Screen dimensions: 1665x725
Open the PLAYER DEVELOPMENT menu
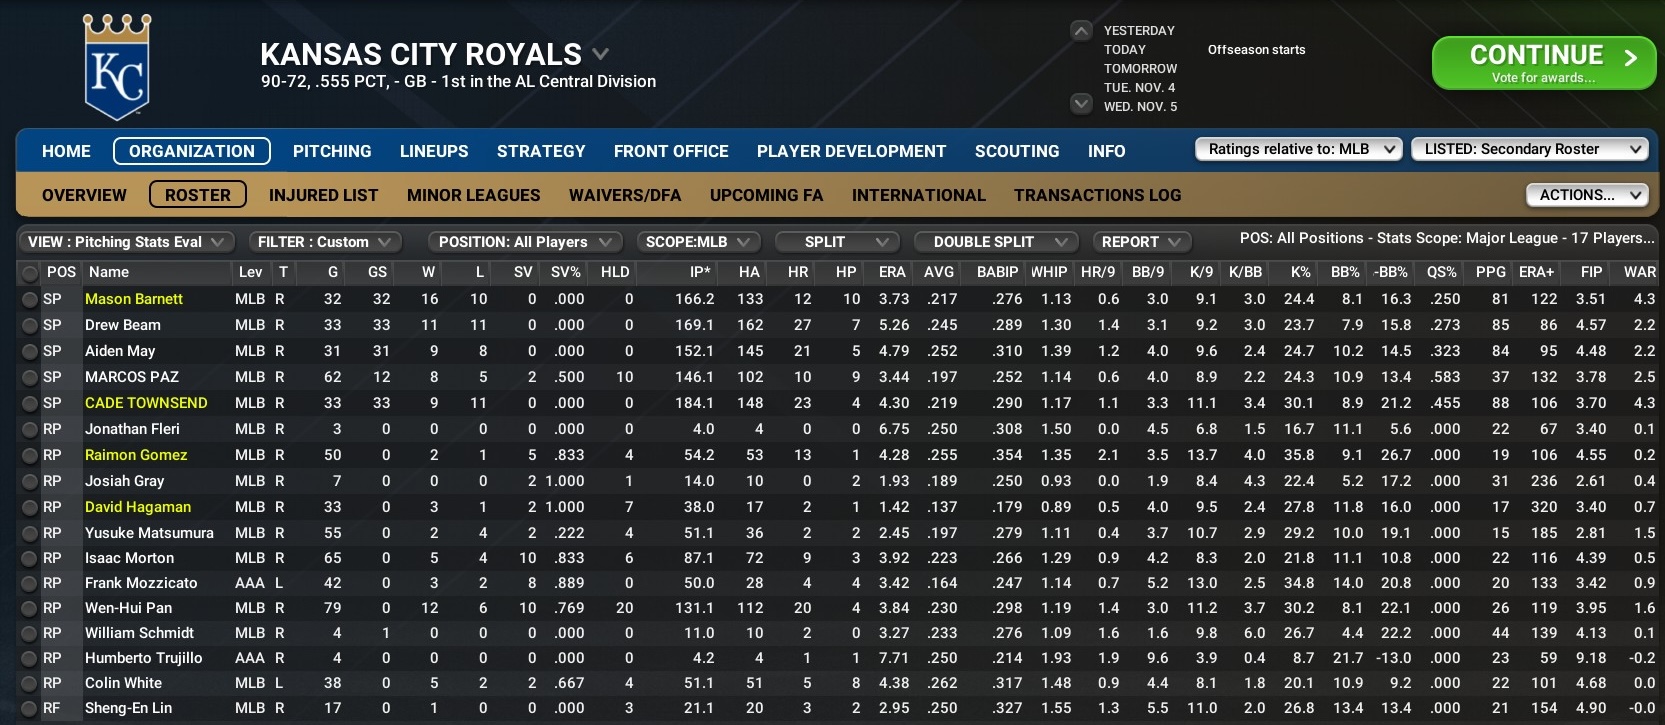[x=851, y=151]
